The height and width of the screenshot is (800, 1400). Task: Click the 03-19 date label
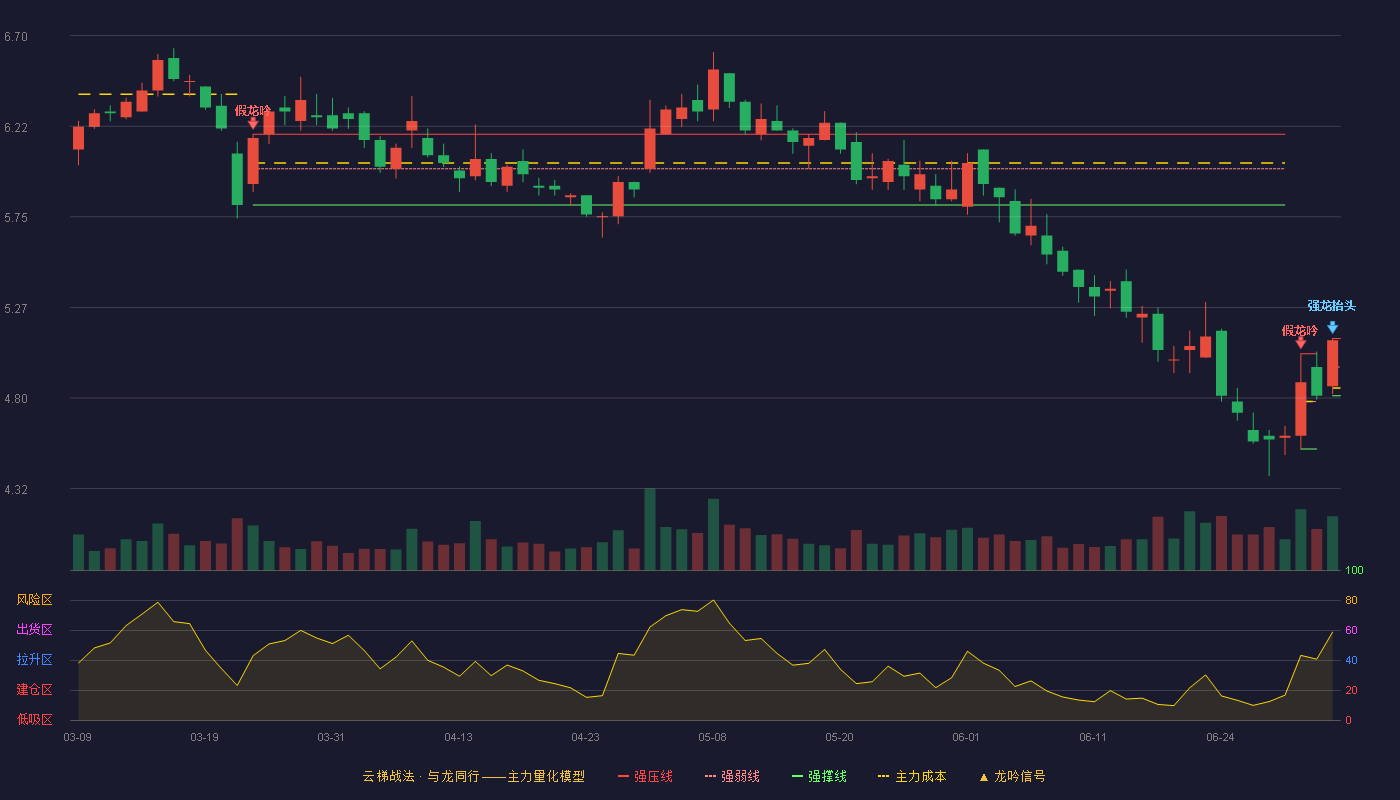point(204,737)
